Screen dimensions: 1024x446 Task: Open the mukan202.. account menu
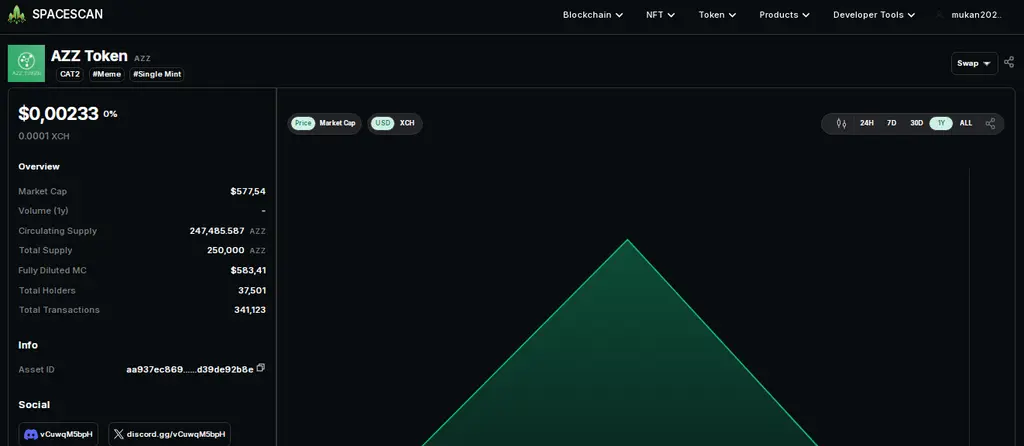click(x=976, y=14)
